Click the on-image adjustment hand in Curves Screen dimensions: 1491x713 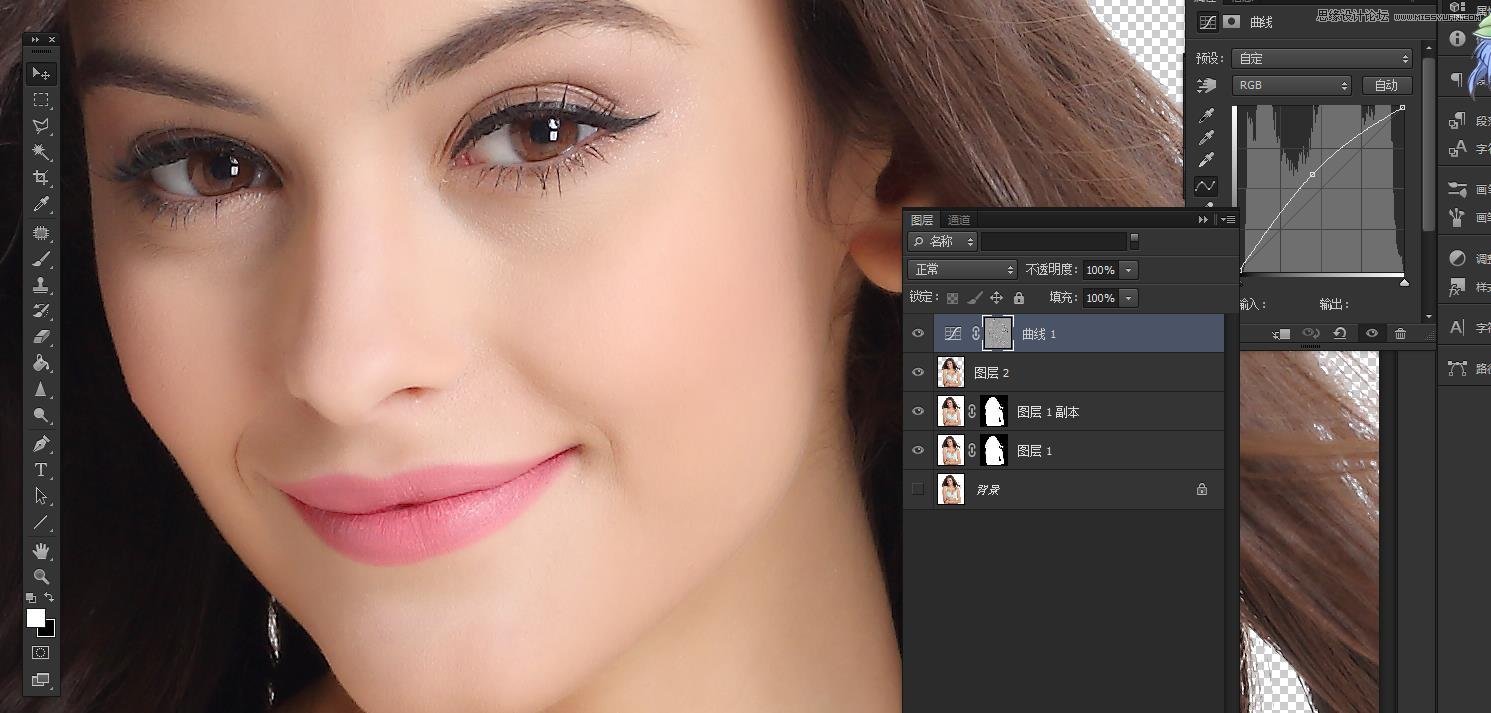pyautogui.click(x=1207, y=86)
